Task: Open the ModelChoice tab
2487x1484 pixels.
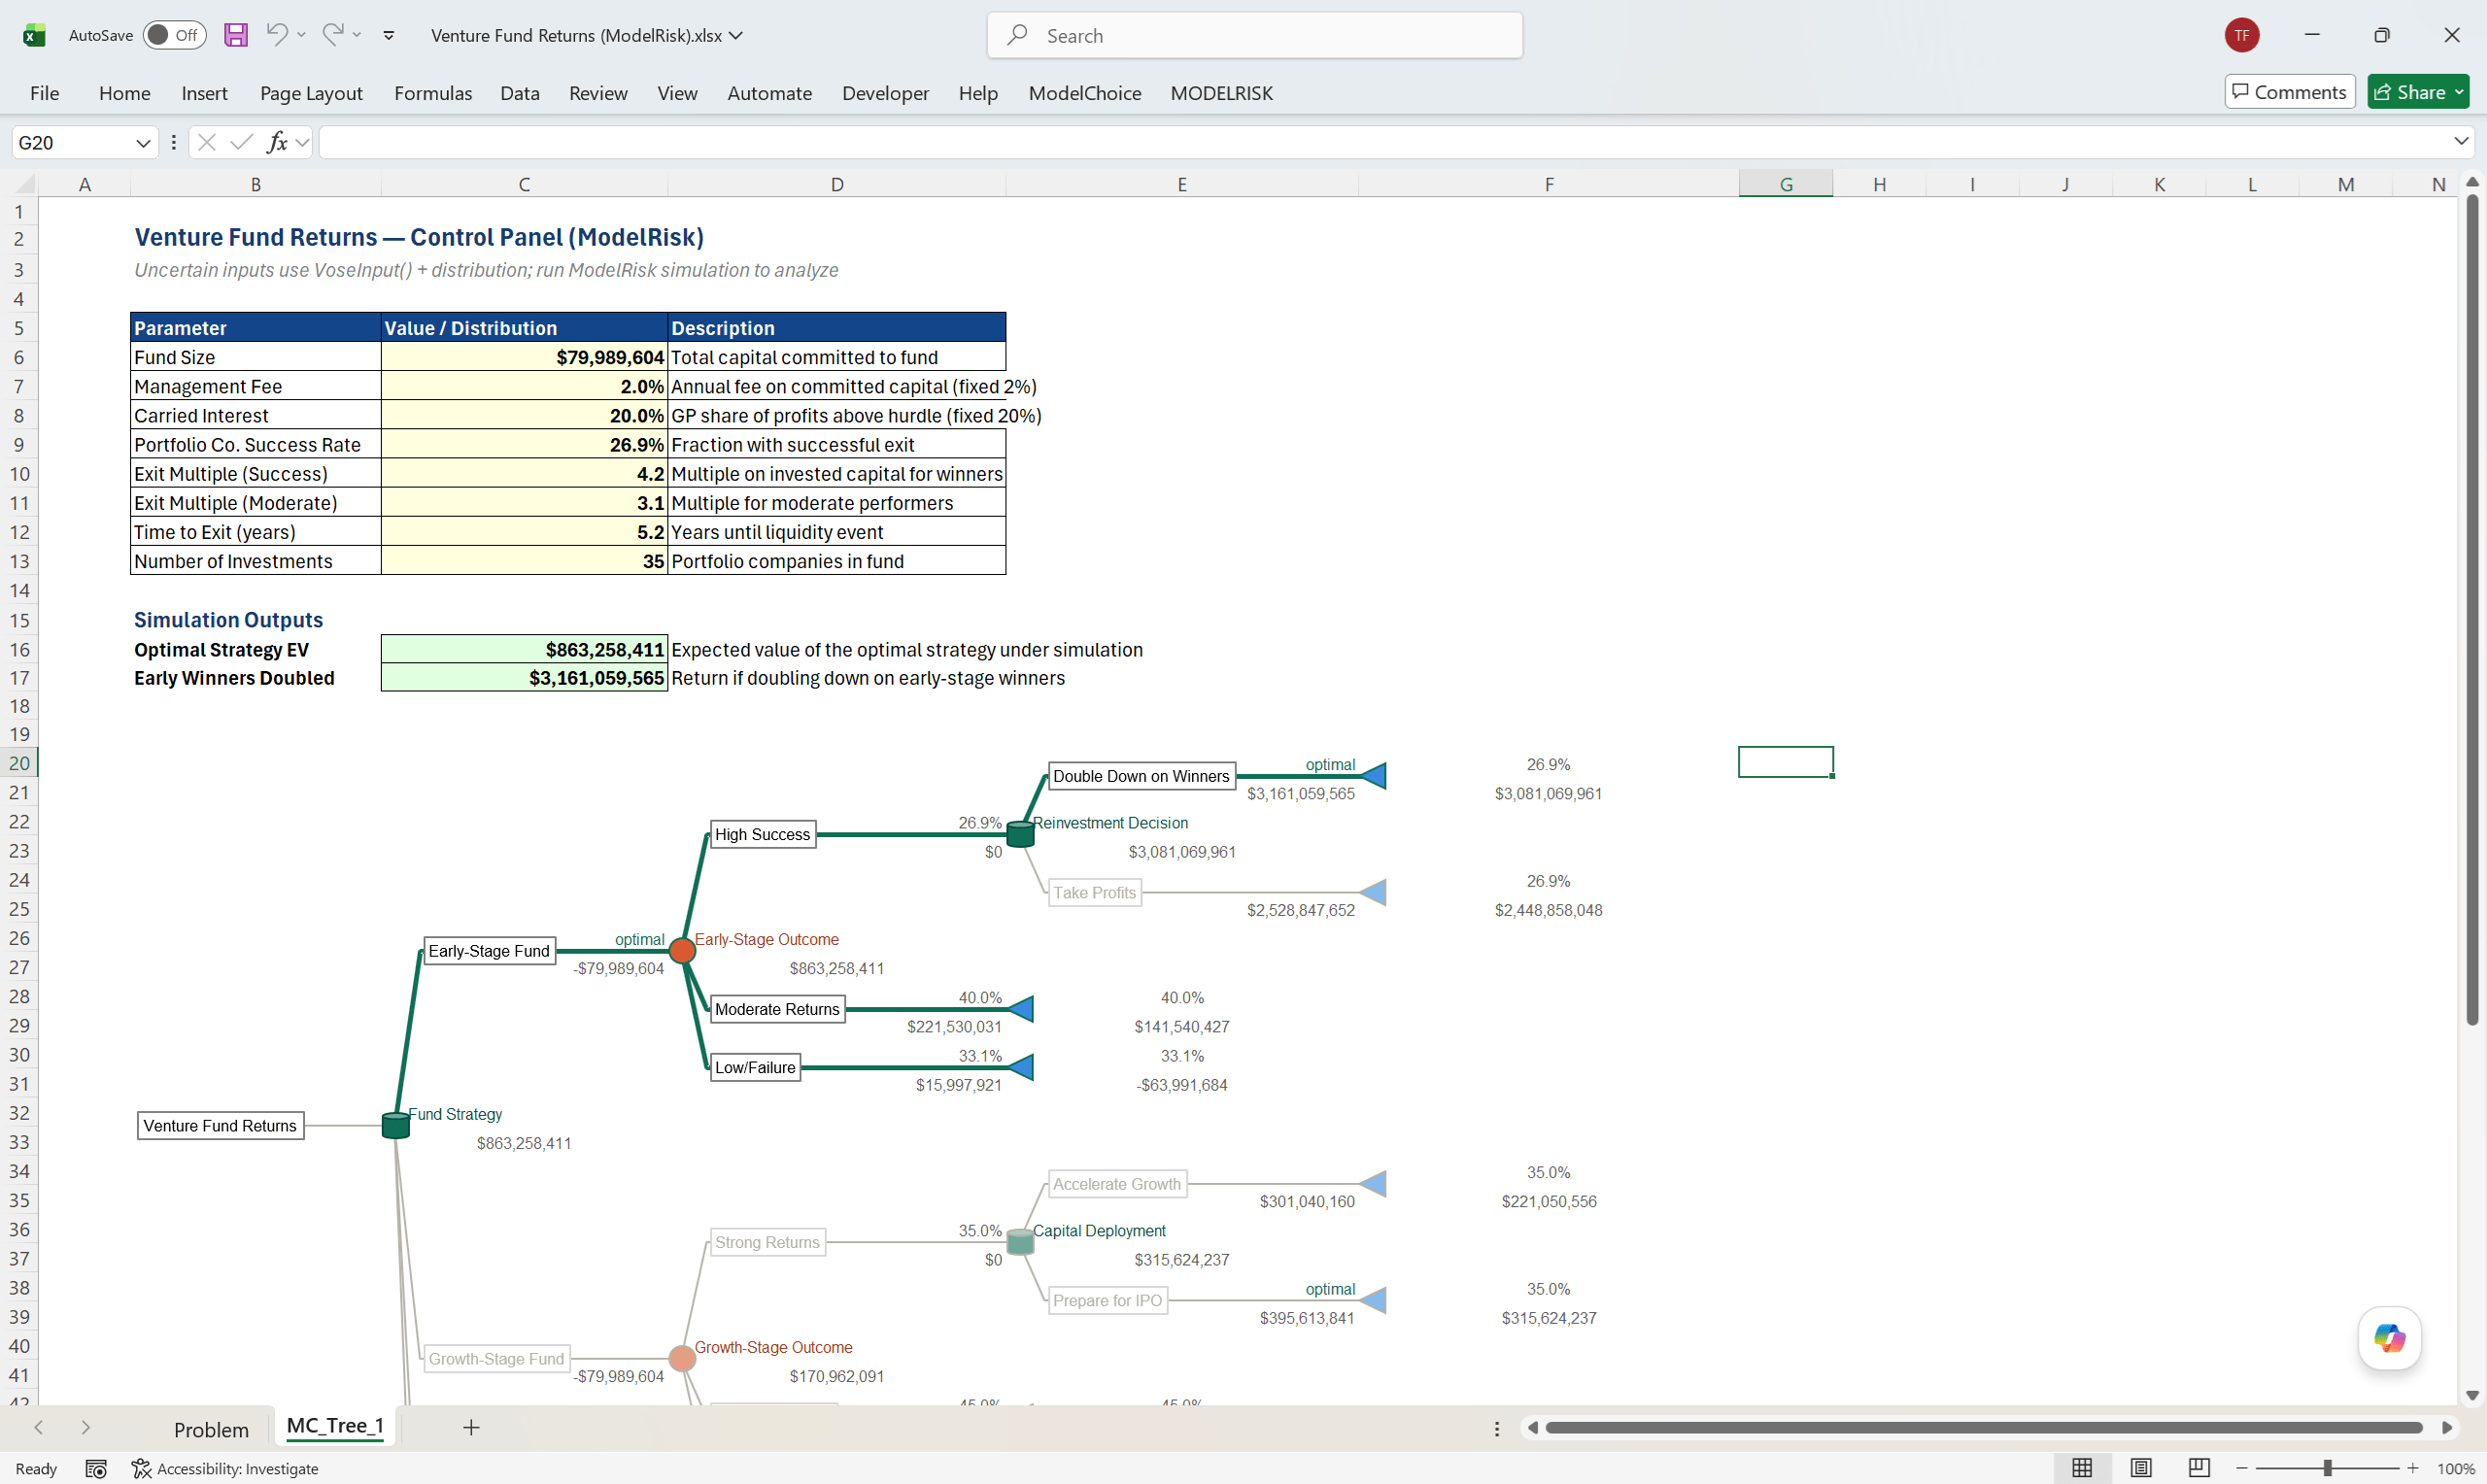Action: (x=1085, y=93)
